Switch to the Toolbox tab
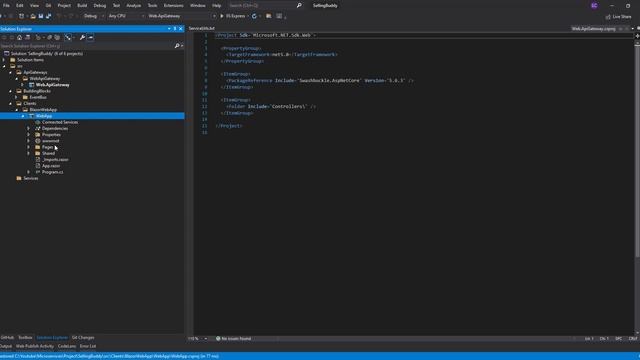The width and height of the screenshot is (640, 360). 25,338
